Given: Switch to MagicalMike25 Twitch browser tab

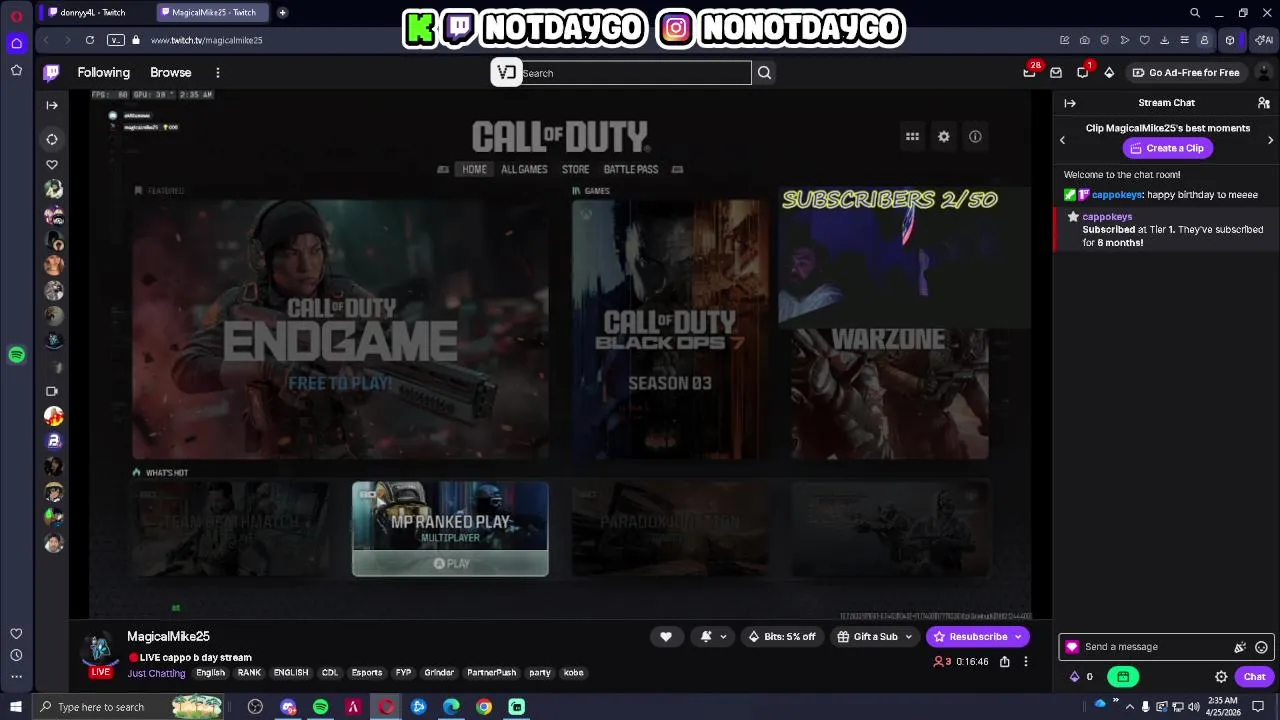Looking at the screenshot, I should tap(213, 12).
